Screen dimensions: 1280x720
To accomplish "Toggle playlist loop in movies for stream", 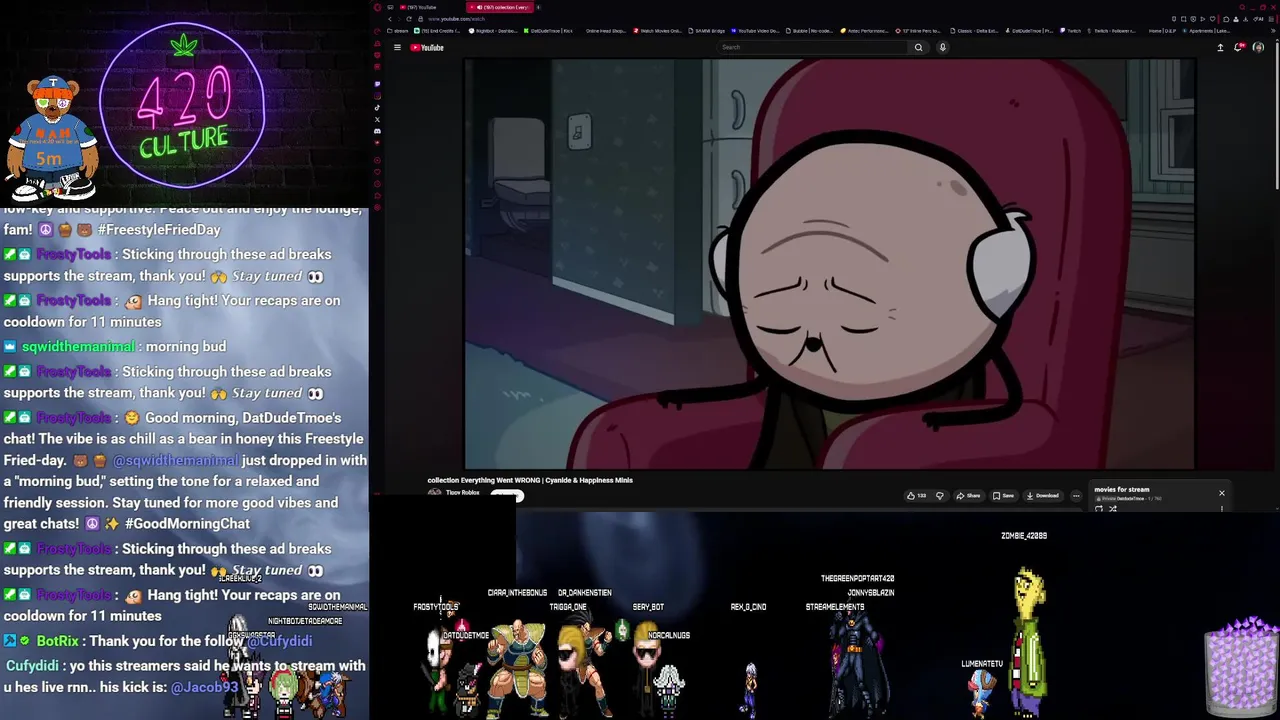I will tap(1099, 509).
